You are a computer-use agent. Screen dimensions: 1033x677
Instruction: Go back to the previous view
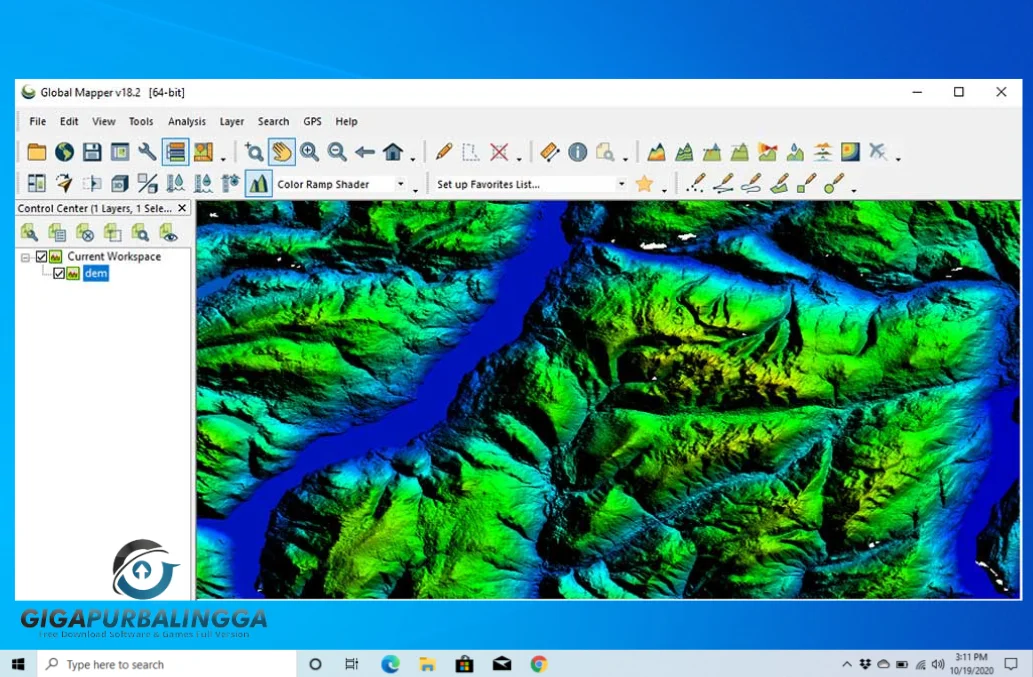tap(365, 152)
